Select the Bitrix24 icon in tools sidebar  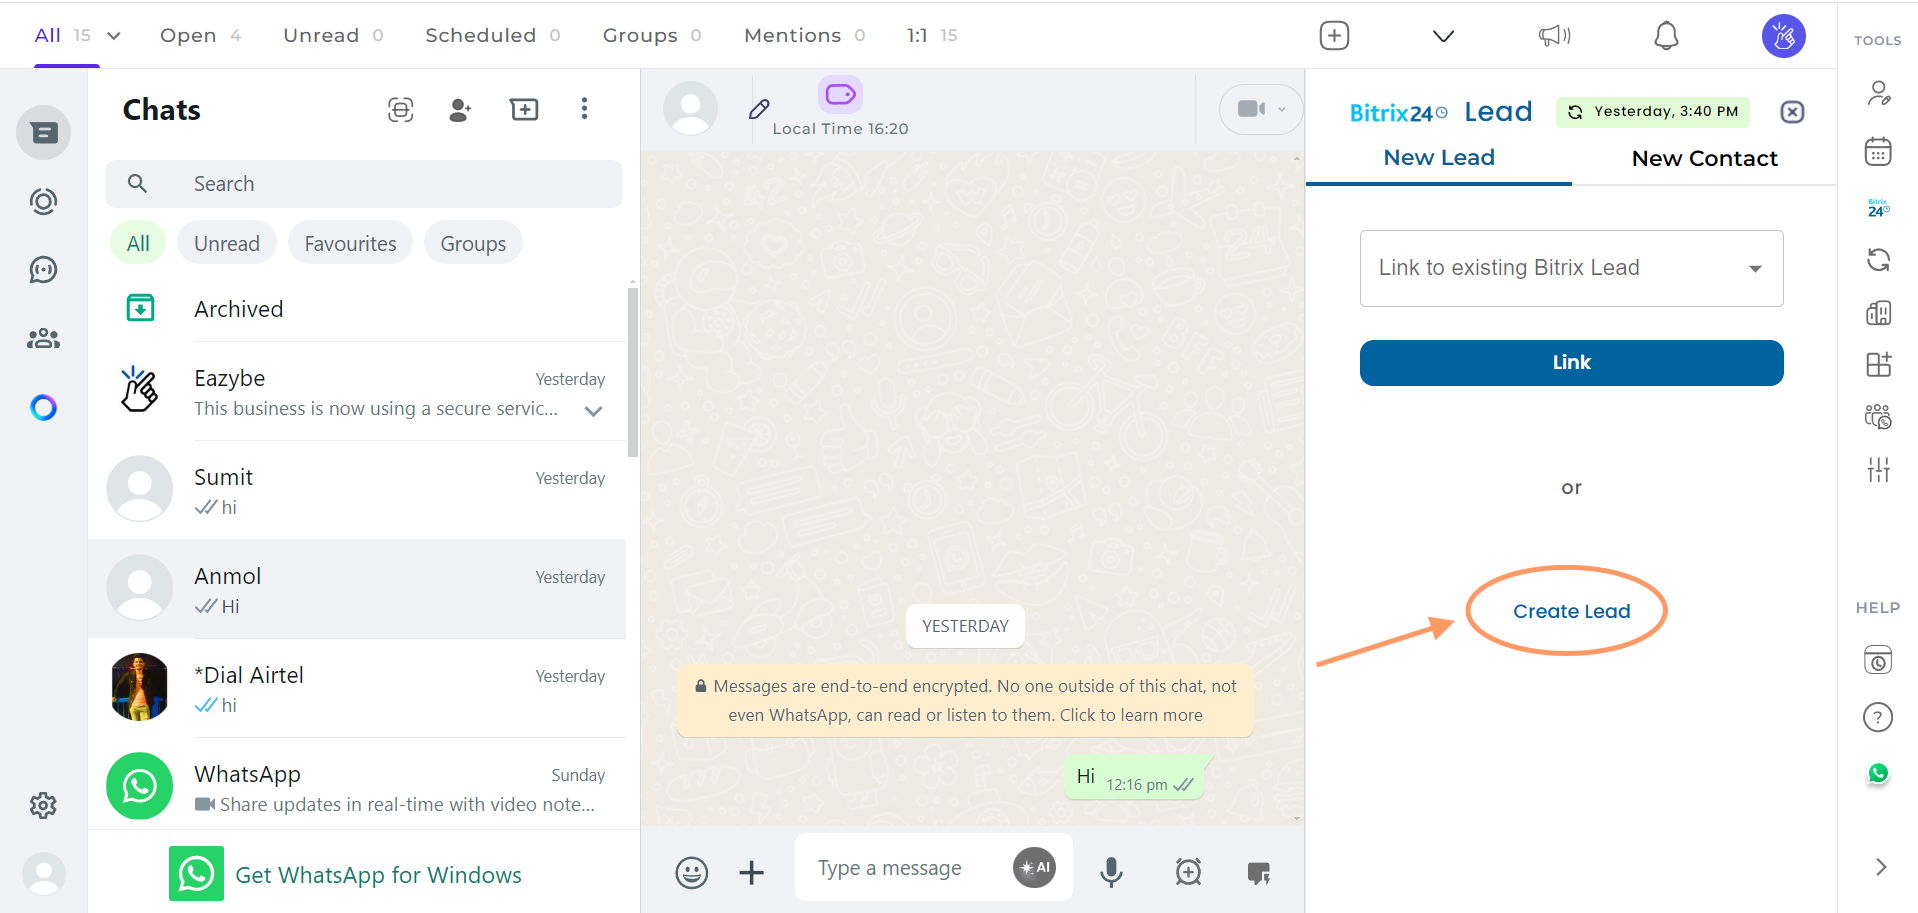(x=1878, y=206)
